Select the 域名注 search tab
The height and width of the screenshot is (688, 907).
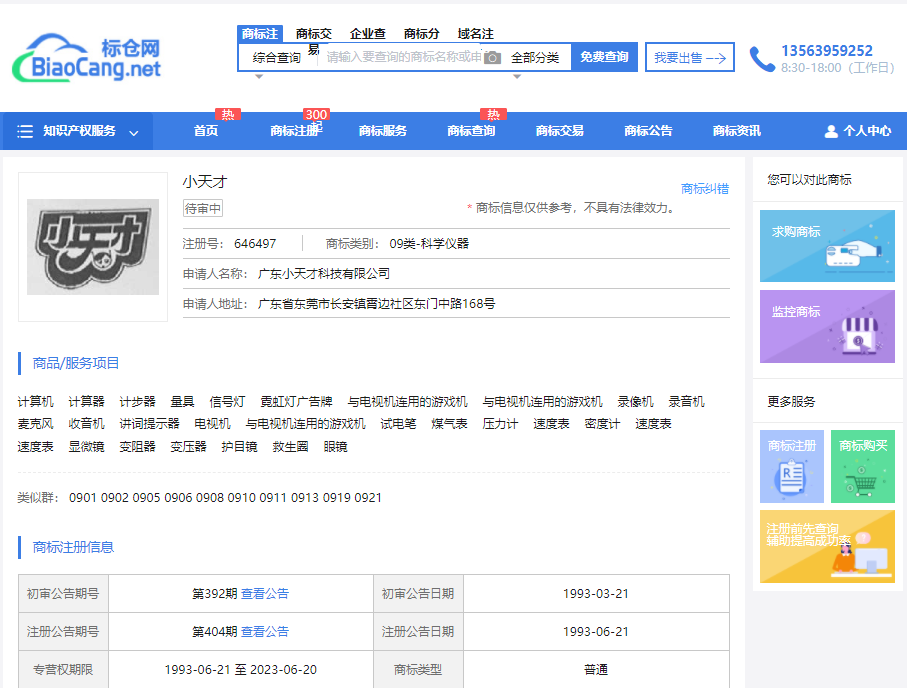(x=475, y=34)
